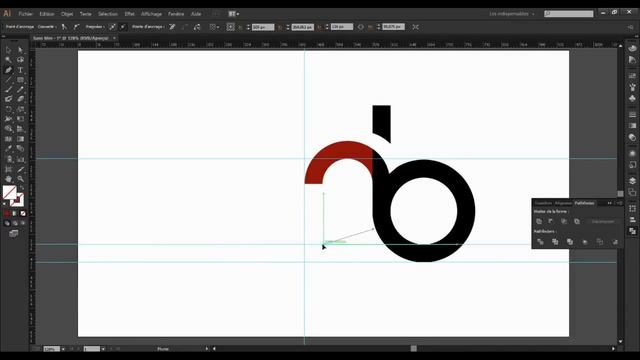
Task: Select the Zoom magnifier tool
Action: click(20, 179)
